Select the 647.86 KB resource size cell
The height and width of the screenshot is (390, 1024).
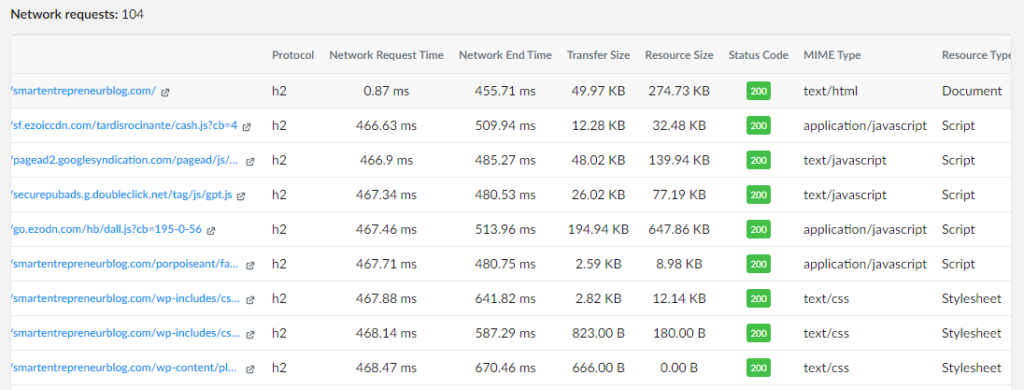pos(679,230)
